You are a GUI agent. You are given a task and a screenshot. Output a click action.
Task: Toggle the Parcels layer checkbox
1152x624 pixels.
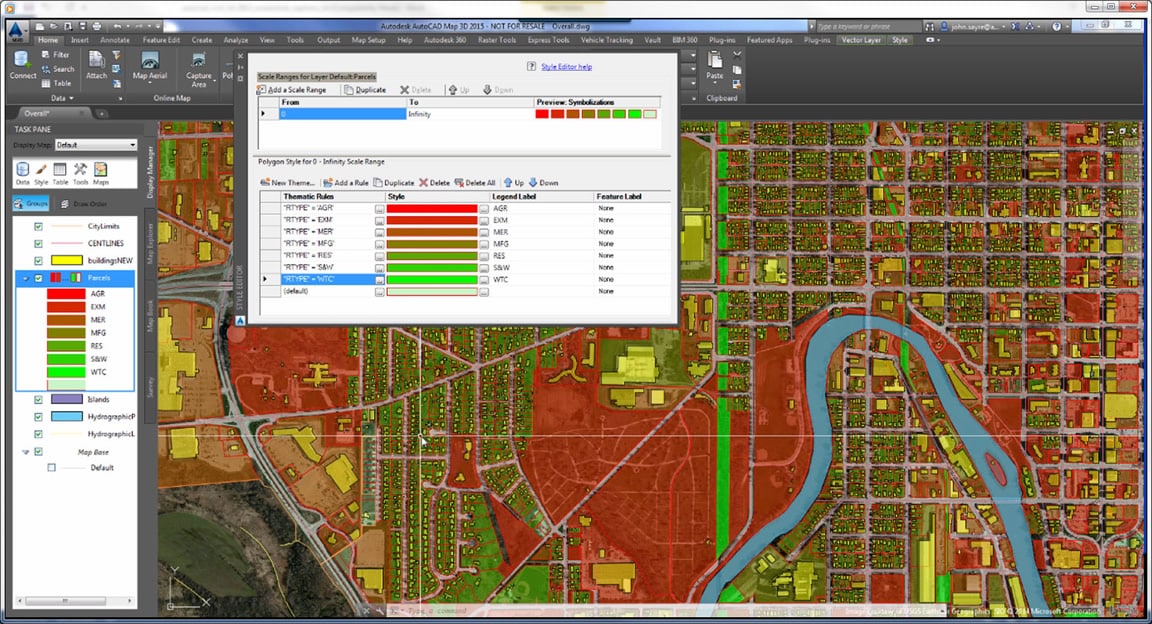tap(39, 278)
